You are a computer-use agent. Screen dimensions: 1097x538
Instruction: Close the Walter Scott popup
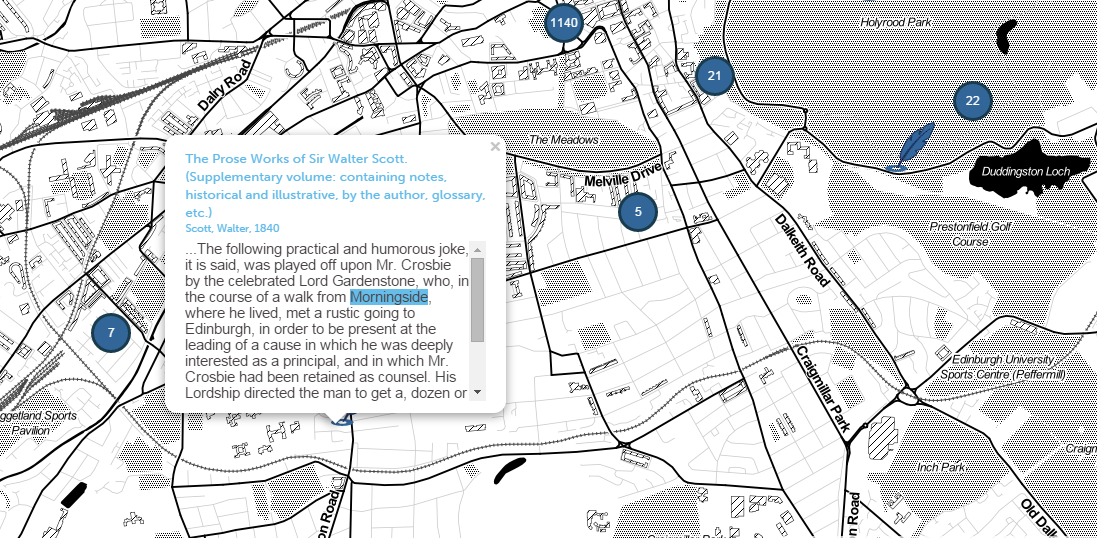(x=495, y=147)
